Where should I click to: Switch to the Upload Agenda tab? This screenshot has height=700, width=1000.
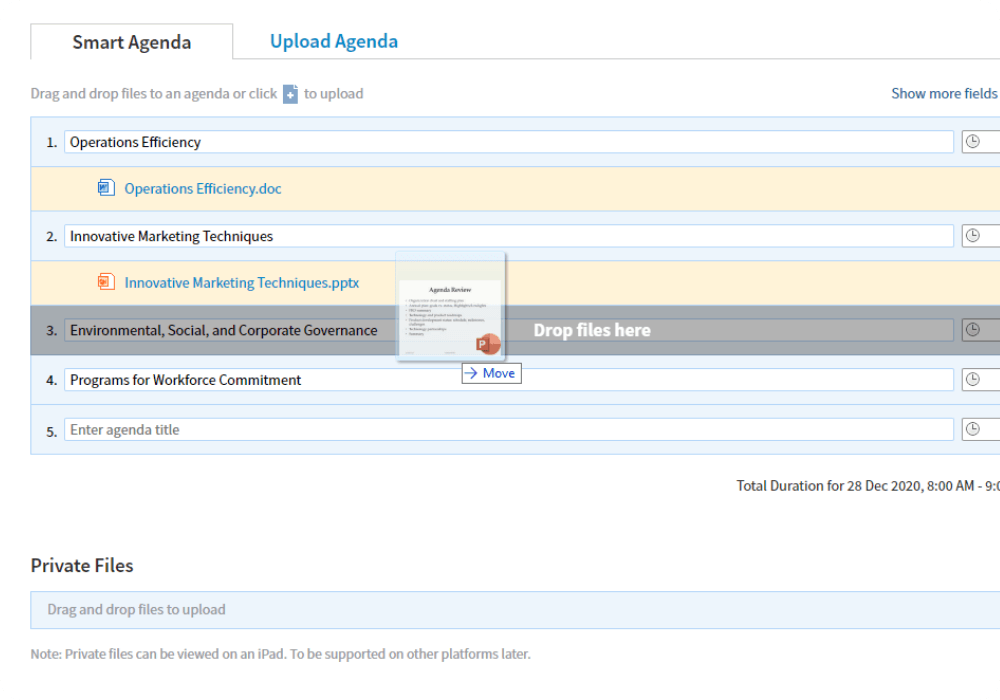pos(334,41)
